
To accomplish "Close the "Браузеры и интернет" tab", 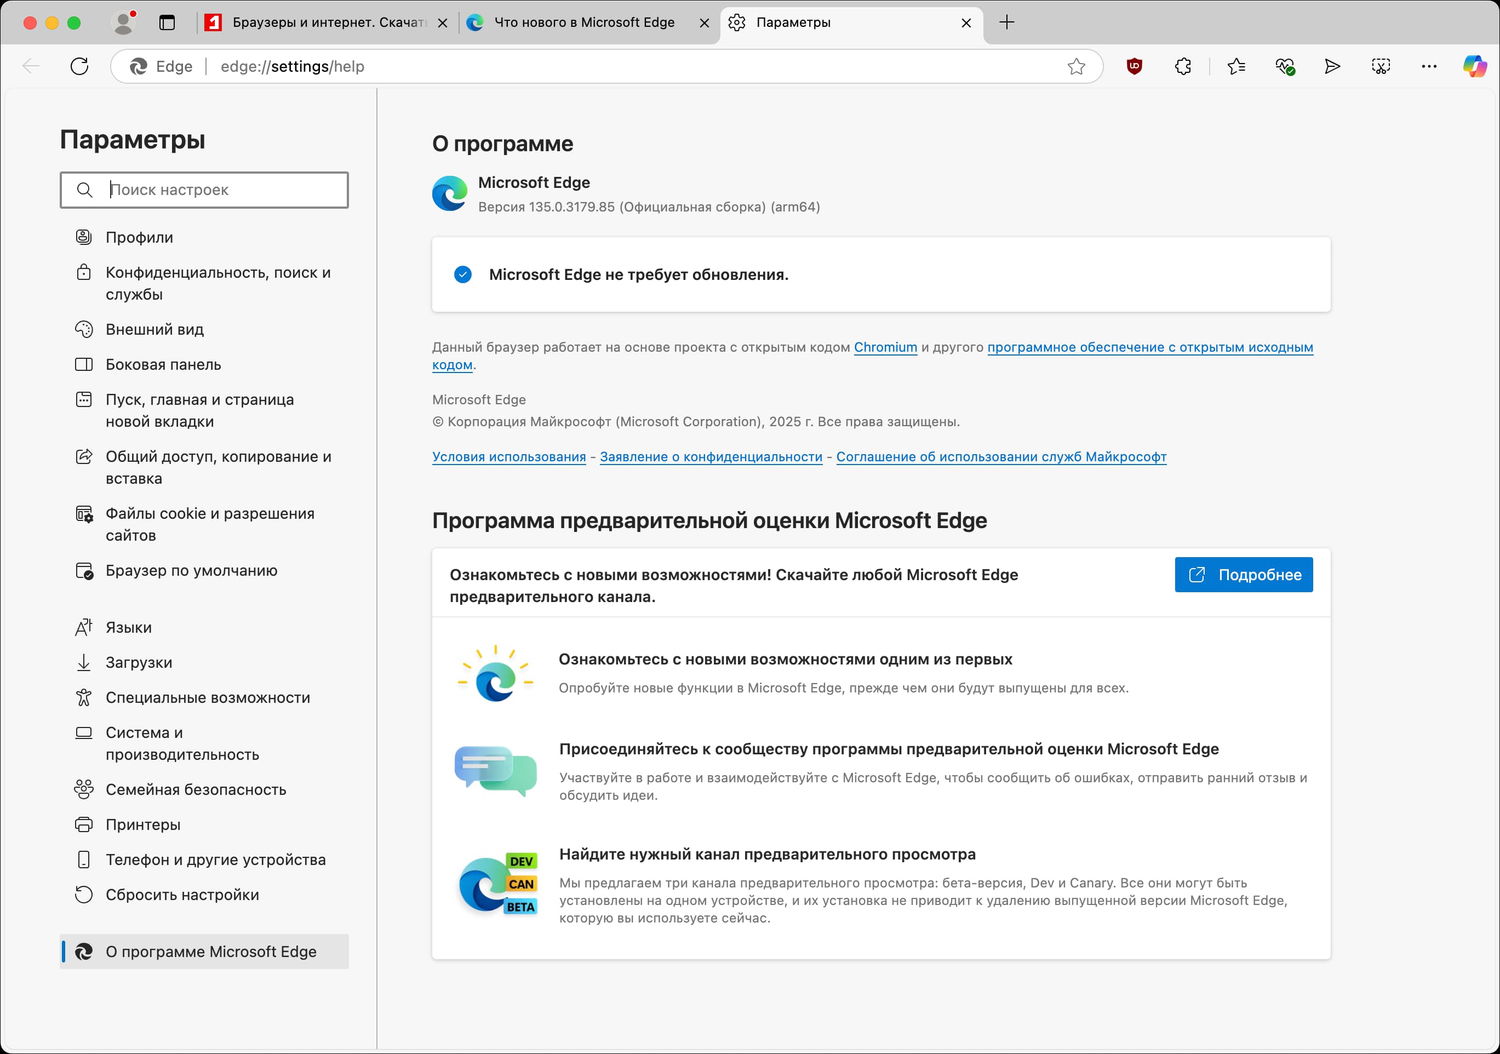I will 442,22.
